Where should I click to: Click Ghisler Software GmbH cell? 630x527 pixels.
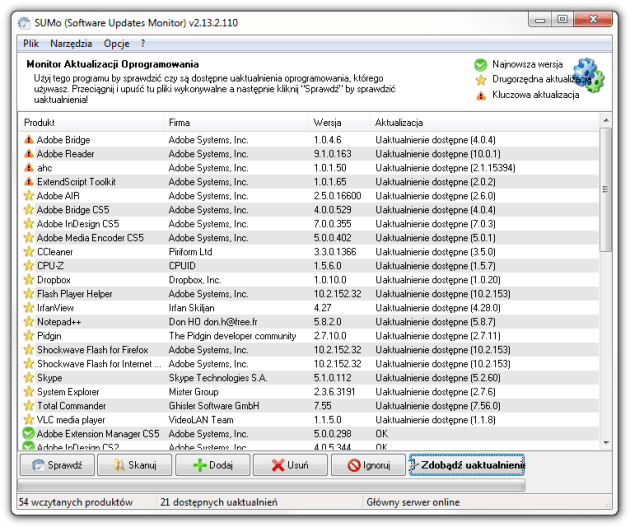214,406
